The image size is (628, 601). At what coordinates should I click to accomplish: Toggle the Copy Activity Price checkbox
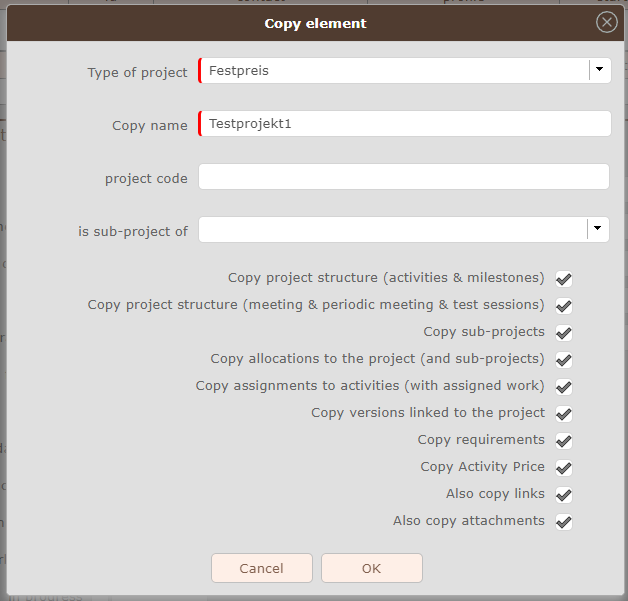564,468
